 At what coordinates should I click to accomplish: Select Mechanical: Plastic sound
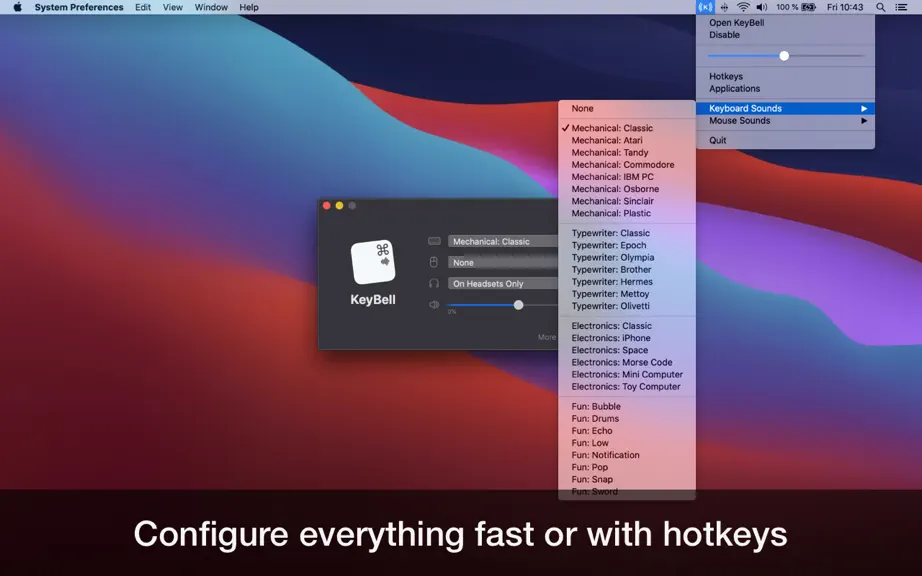(627, 213)
